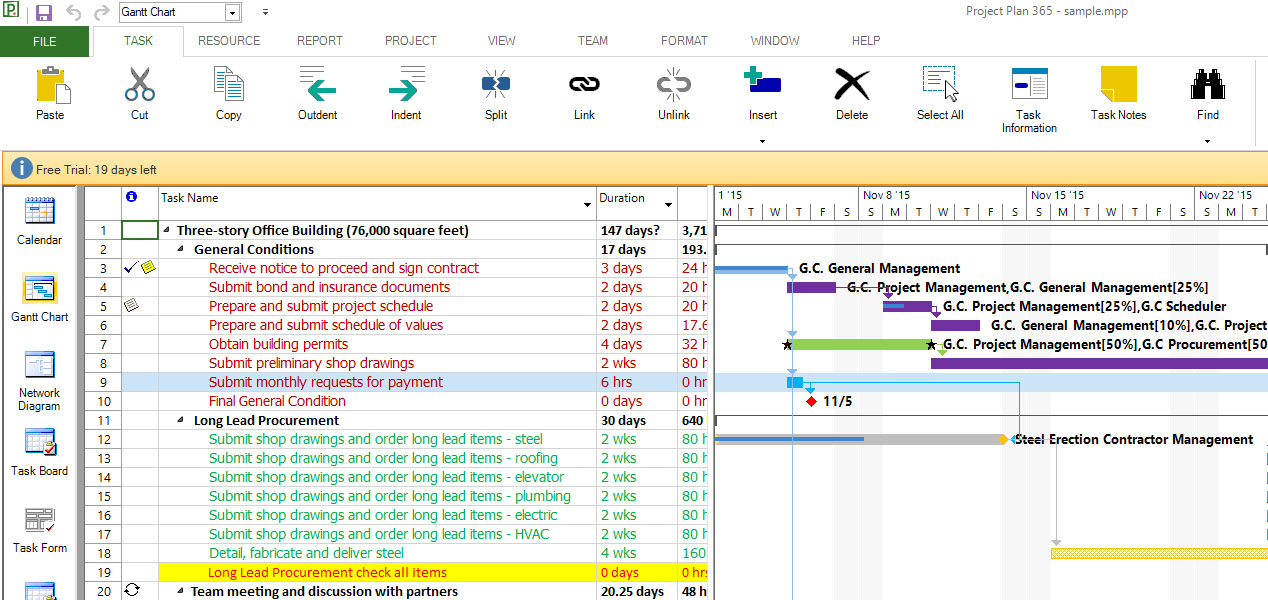The image size is (1268, 600).
Task: Click the Nov 8 '15 timescale header
Action: pos(945,195)
